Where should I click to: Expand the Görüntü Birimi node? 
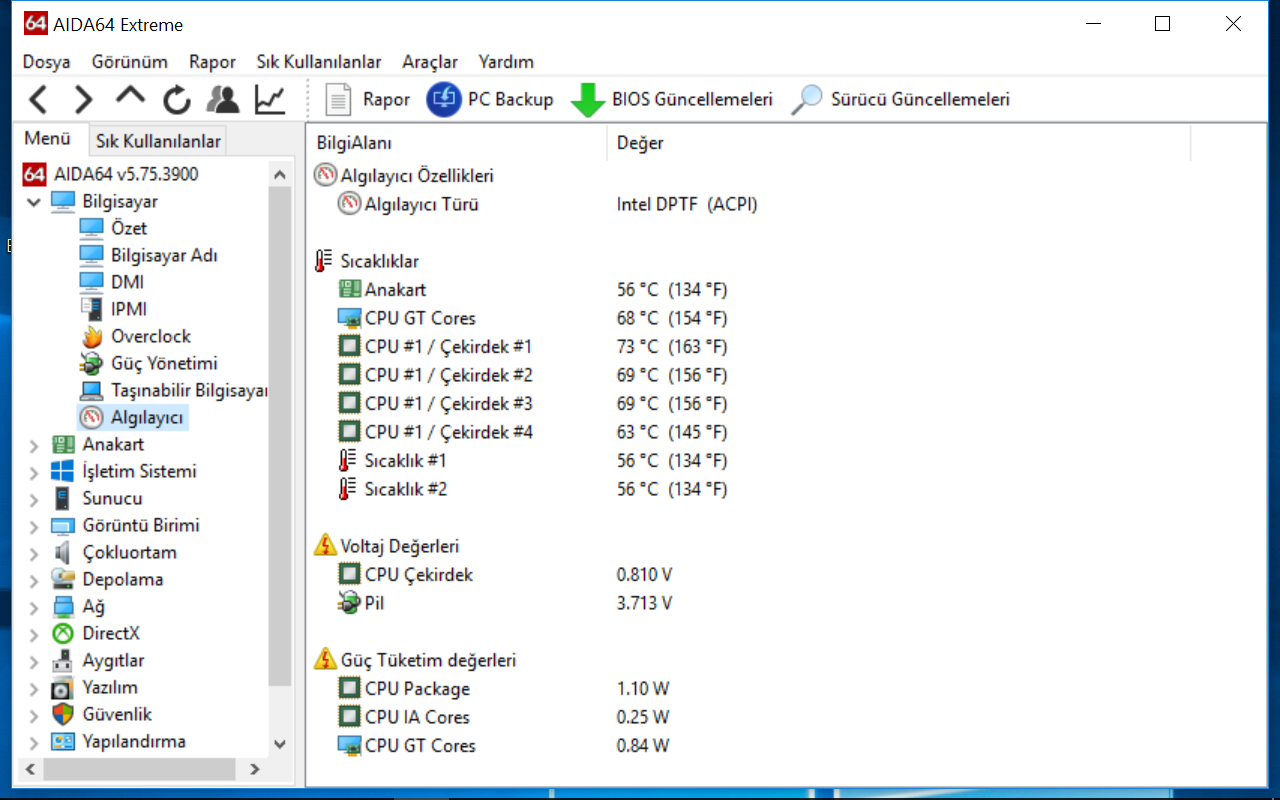[x=34, y=526]
